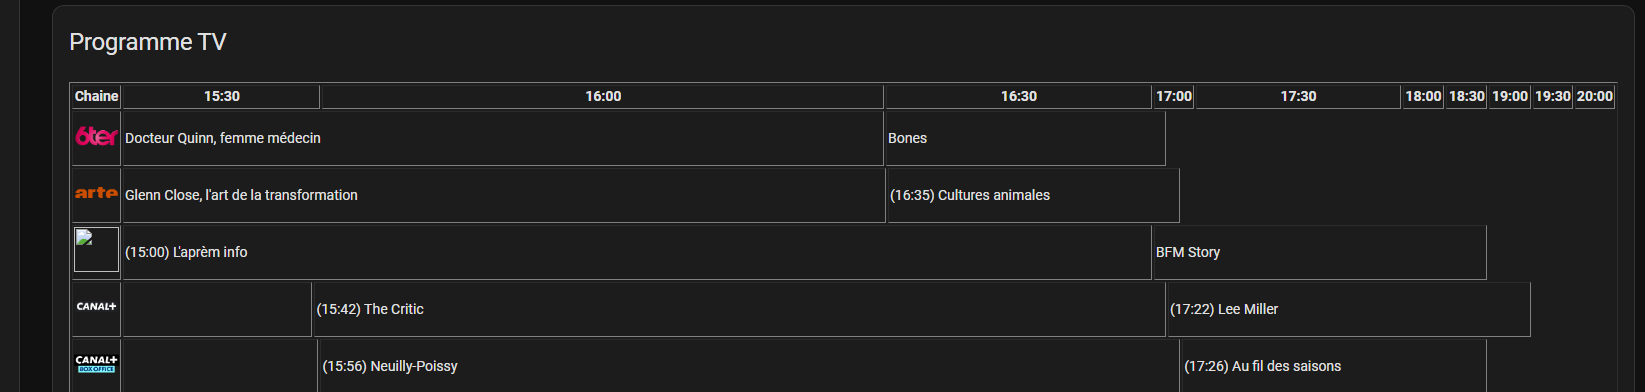Viewport: 1645px width, 392px height.
Task: Select Lee Miller at 17:22
Action: coord(1348,309)
